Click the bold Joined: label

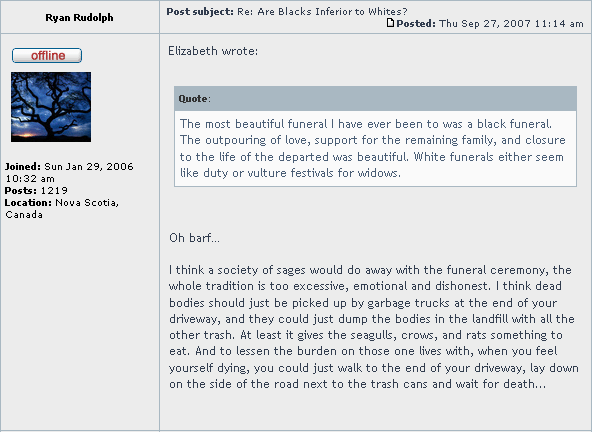pyautogui.click(x=23, y=167)
